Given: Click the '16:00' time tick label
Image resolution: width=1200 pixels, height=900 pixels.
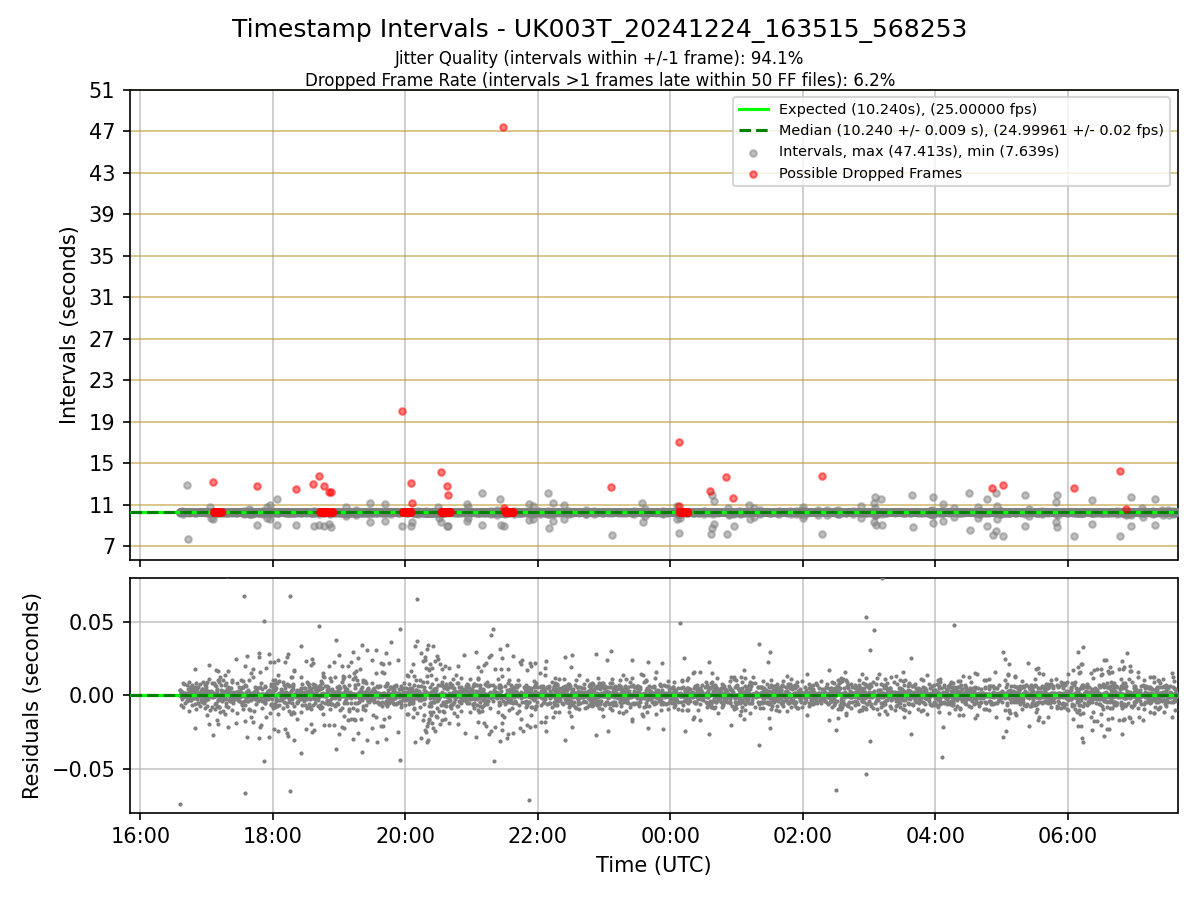Looking at the screenshot, I should tap(140, 835).
